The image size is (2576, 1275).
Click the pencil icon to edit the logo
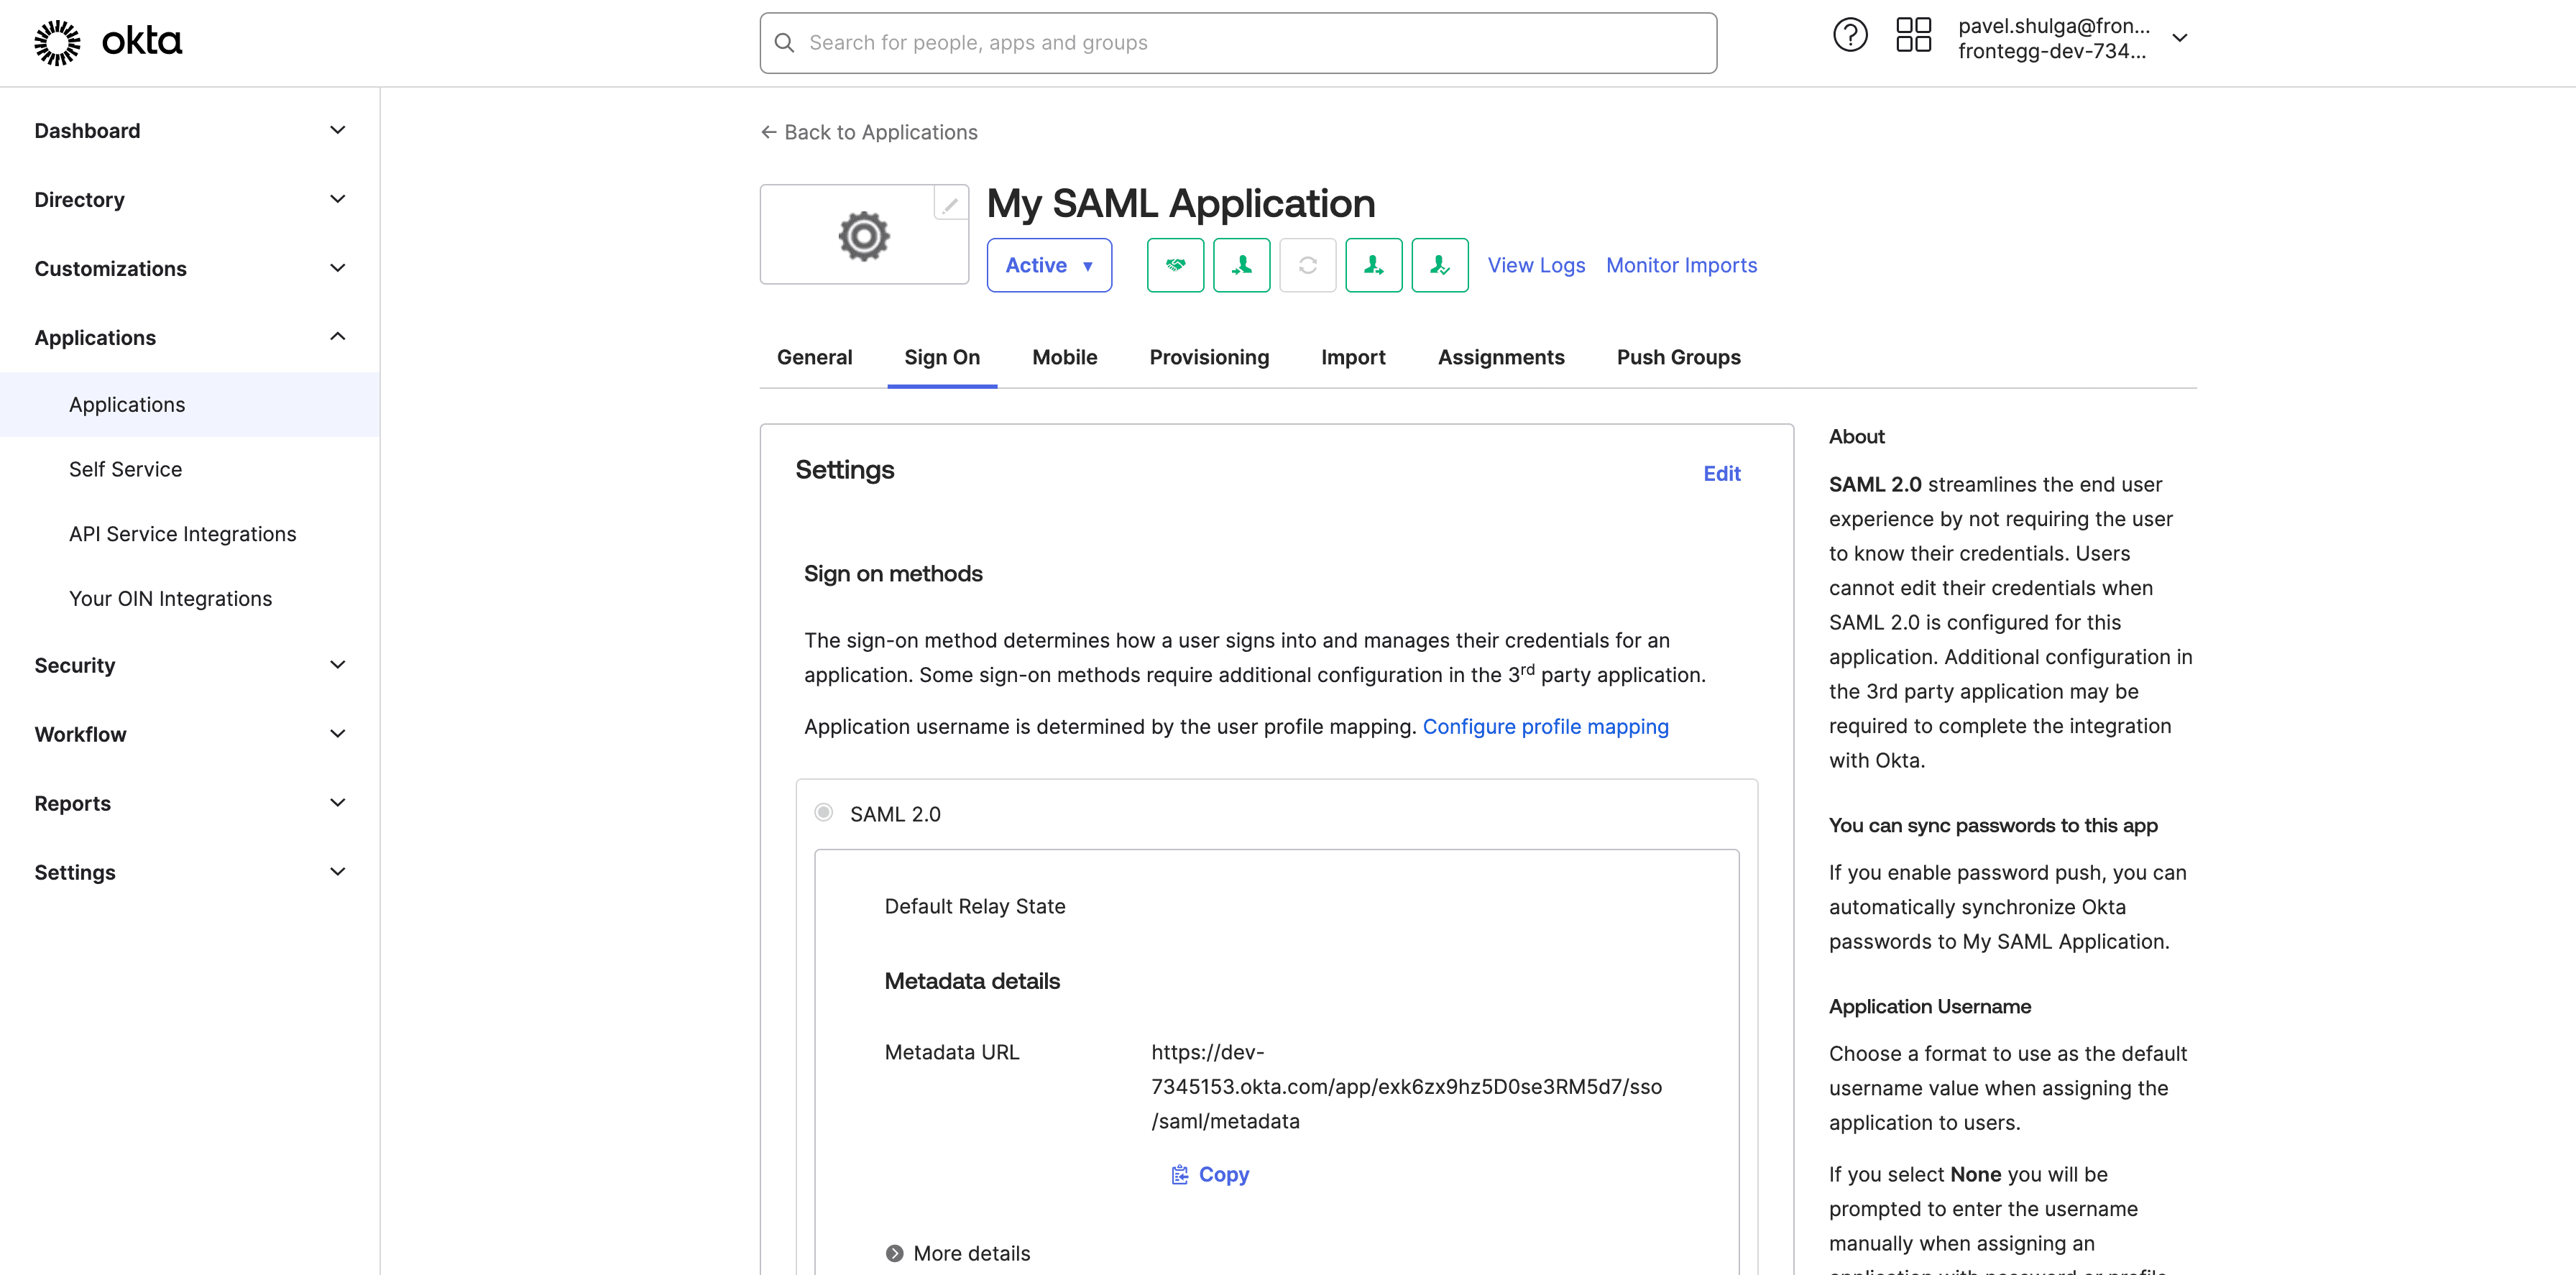(950, 203)
